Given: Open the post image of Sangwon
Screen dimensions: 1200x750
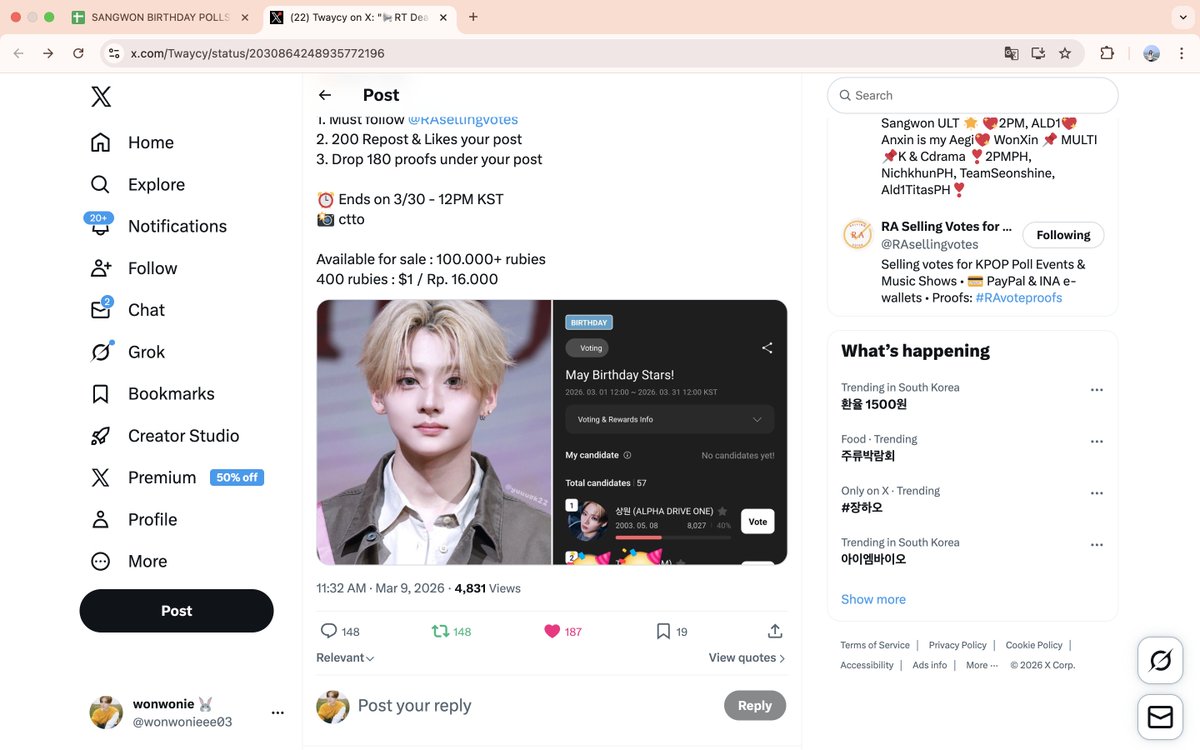Looking at the screenshot, I should (434, 432).
